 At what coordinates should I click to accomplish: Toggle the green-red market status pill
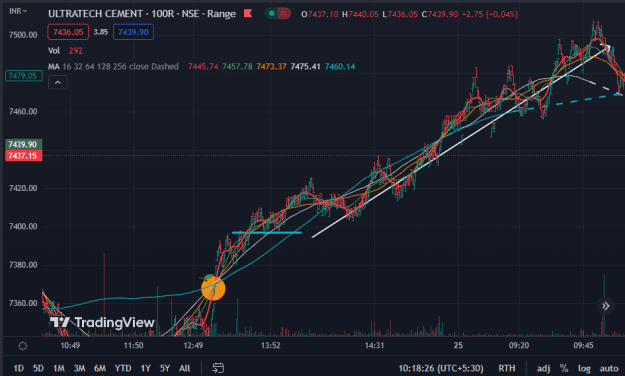pos(278,14)
